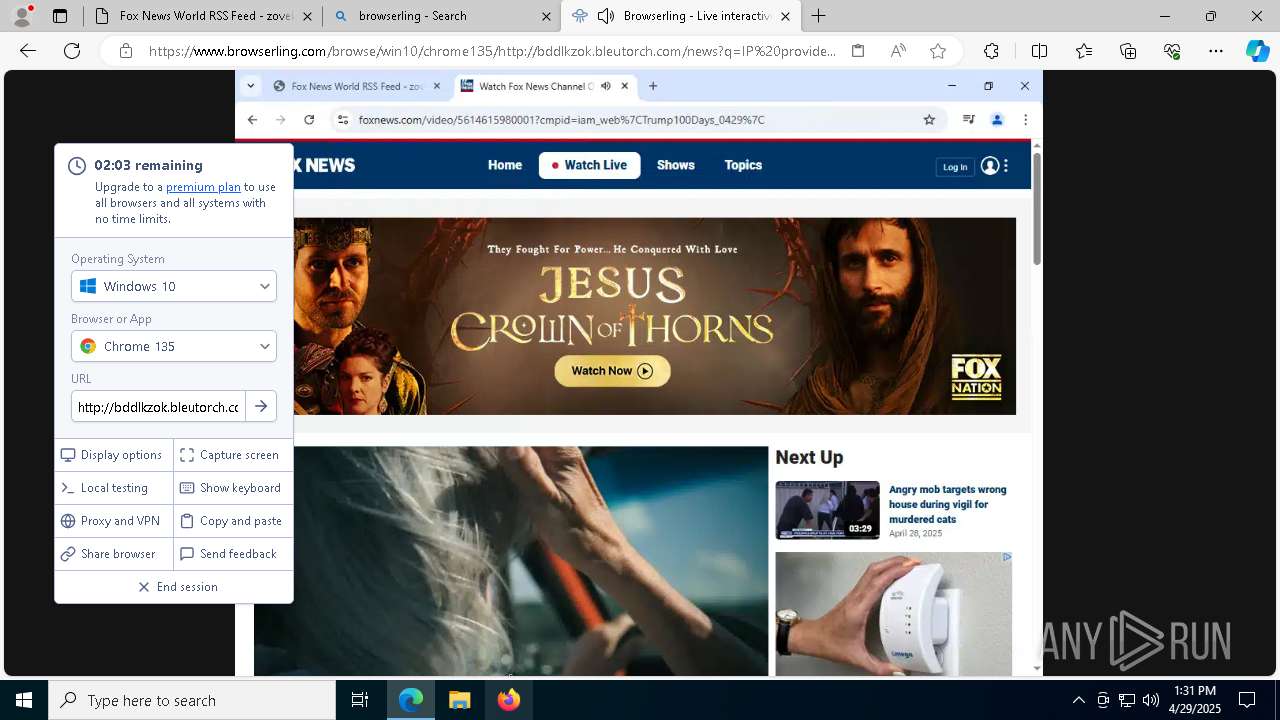Open new Edge tab
Viewport: 1280px width, 720px height.
[x=818, y=16]
